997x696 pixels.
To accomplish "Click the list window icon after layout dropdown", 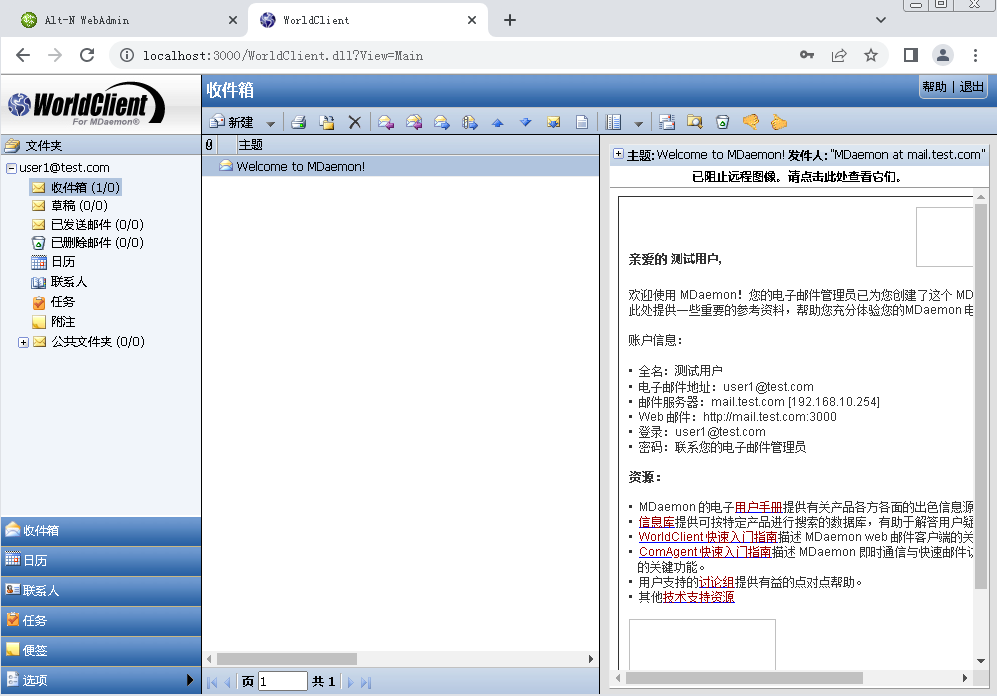I will (x=667, y=122).
